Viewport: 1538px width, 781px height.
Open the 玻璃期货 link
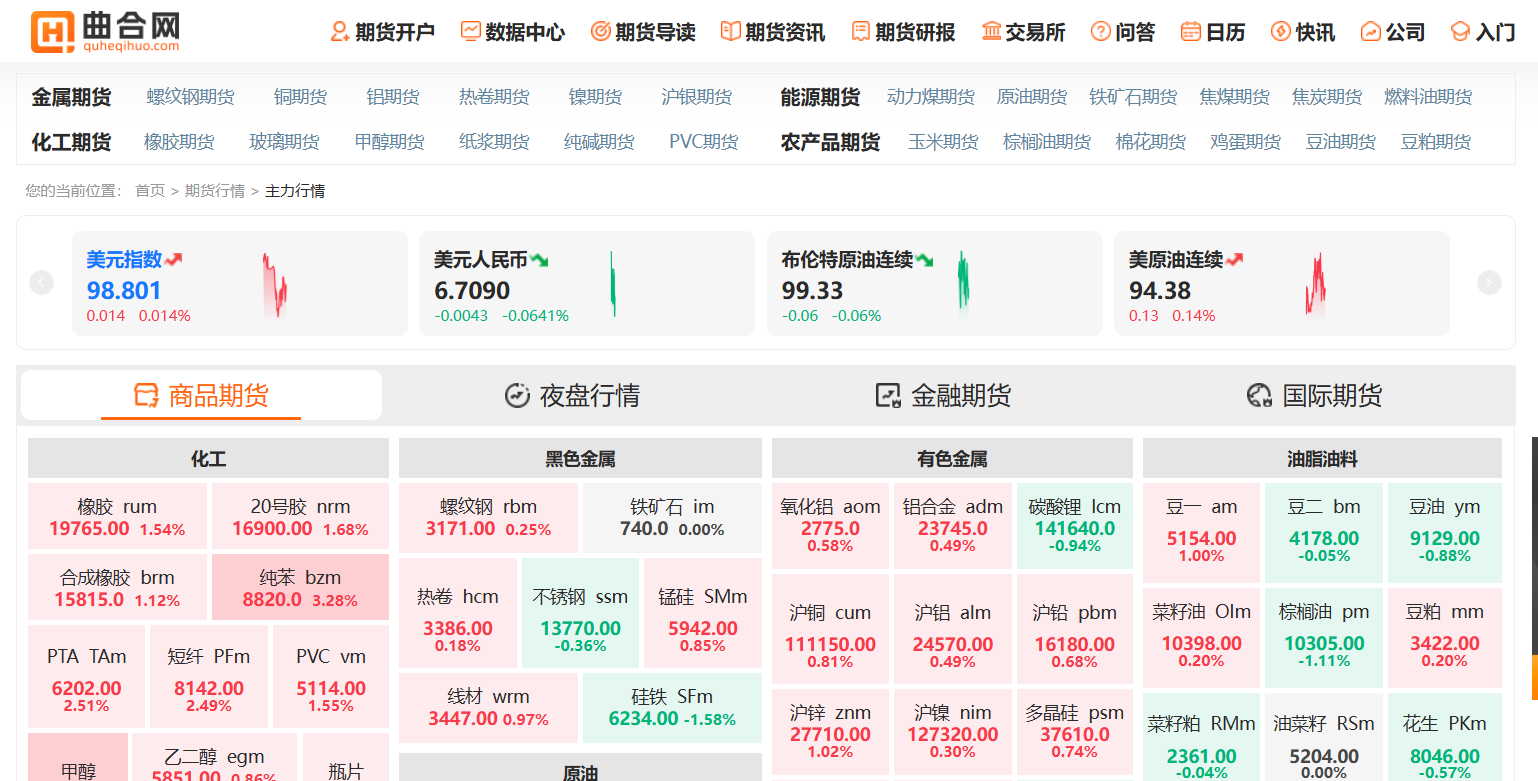(x=284, y=142)
